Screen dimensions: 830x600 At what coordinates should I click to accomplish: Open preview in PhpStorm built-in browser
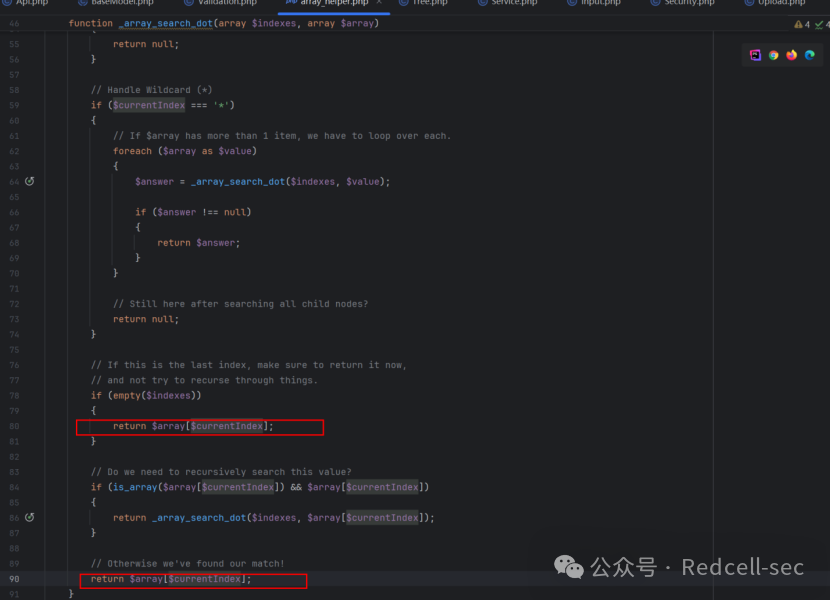pos(755,55)
